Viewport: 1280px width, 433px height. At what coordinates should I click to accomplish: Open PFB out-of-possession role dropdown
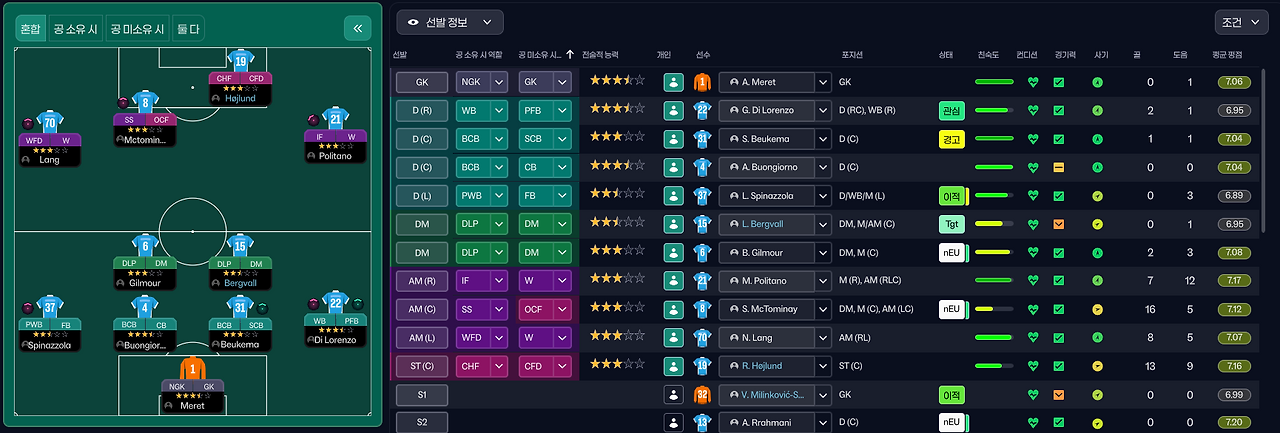[545, 110]
